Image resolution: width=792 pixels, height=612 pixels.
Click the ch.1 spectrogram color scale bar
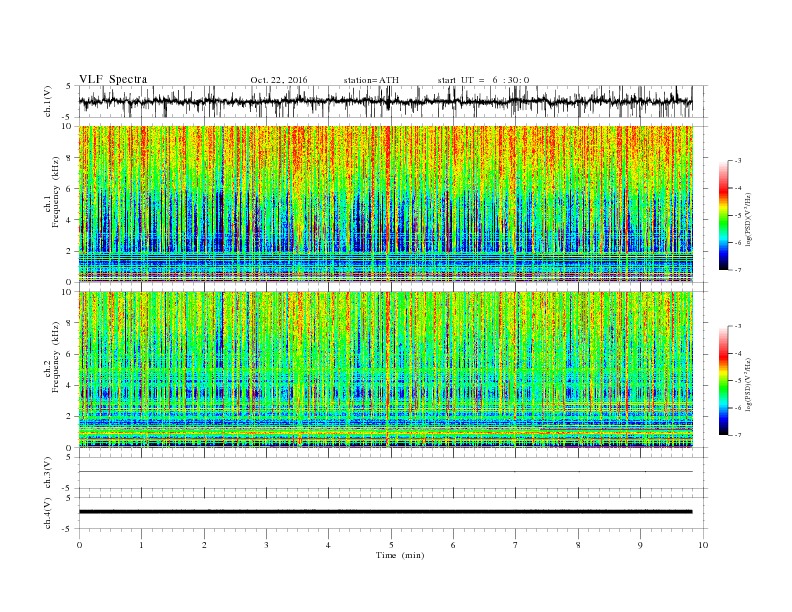(723, 215)
